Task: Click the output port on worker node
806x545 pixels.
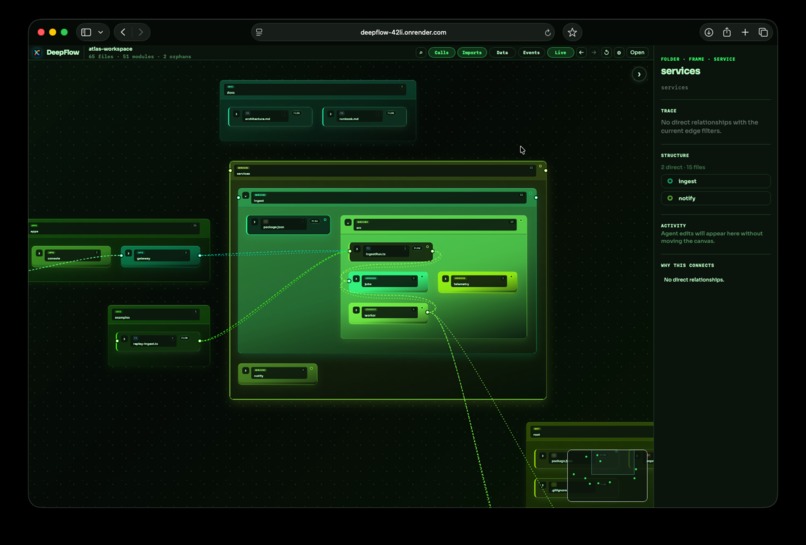Action: point(427,312)
